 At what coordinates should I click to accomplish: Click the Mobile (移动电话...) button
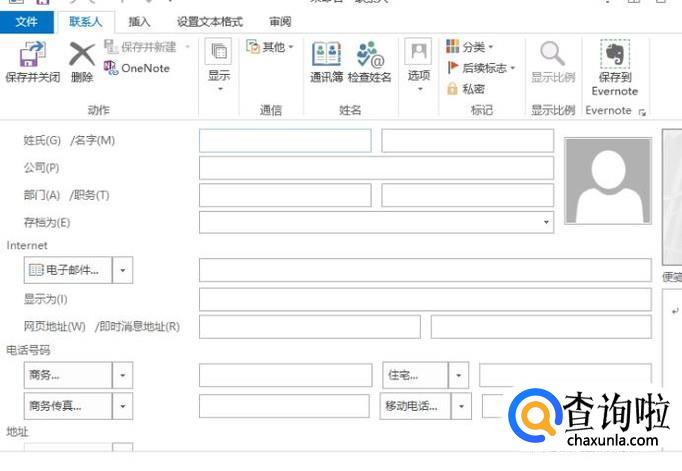[x=415, y=406]
